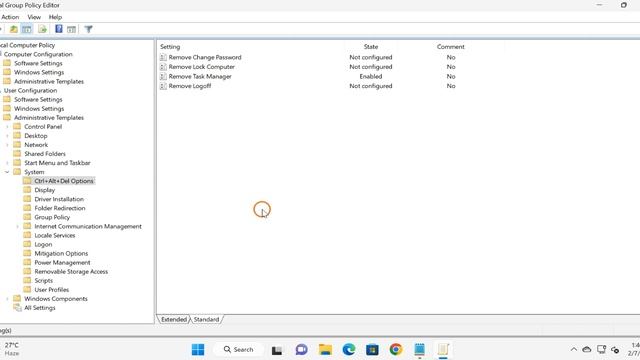
Task: Click folder icon next to Control Panel
Action: (17, 127)
